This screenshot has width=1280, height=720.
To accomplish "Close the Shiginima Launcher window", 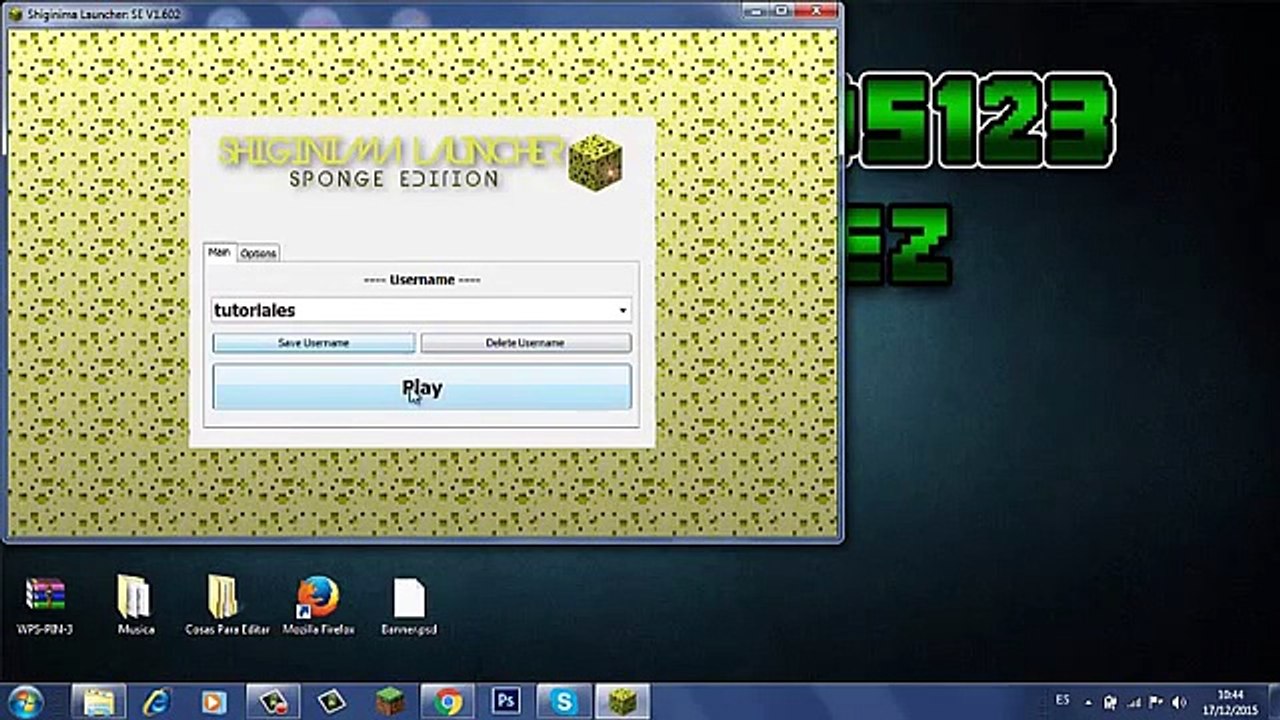I will click(815, 10).
